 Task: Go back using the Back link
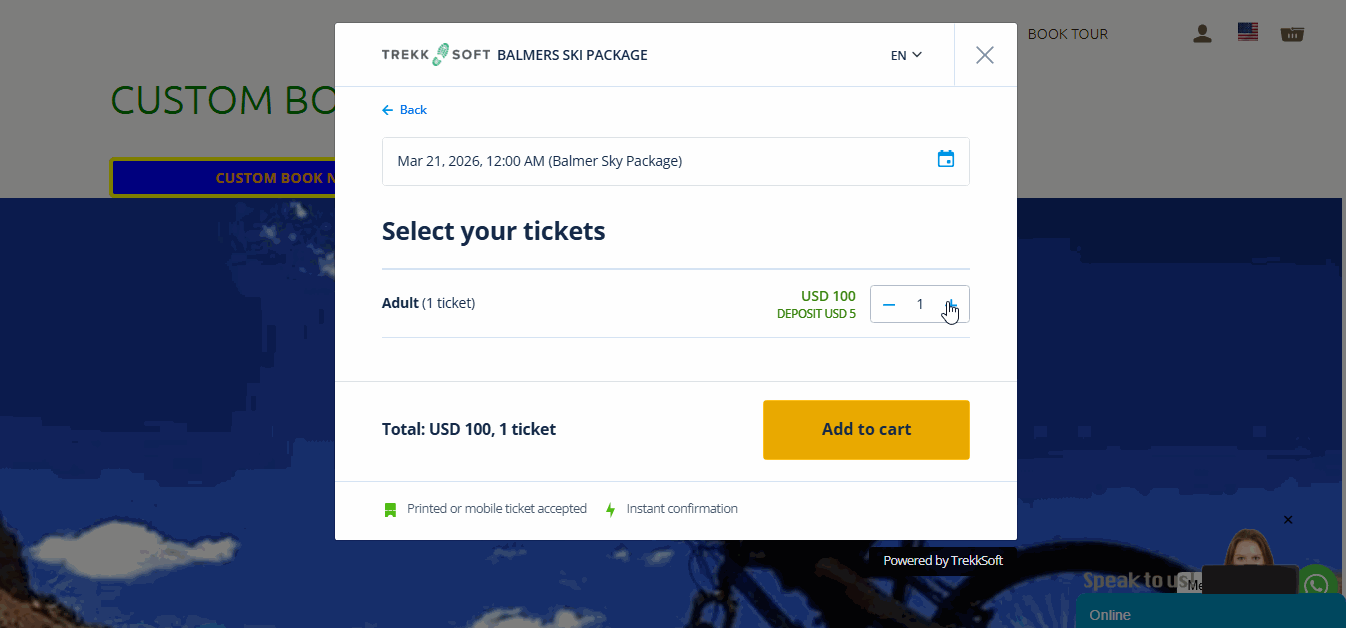coord(405,110)
